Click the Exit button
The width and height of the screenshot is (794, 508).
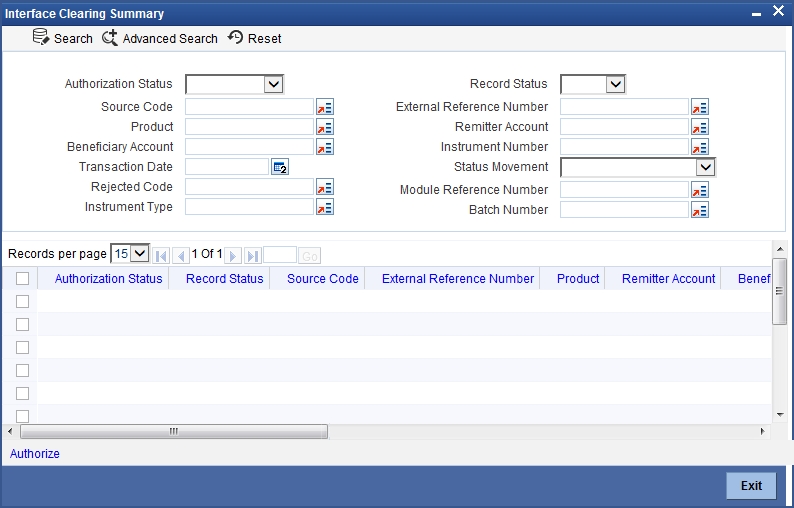[x=751, y=486]
